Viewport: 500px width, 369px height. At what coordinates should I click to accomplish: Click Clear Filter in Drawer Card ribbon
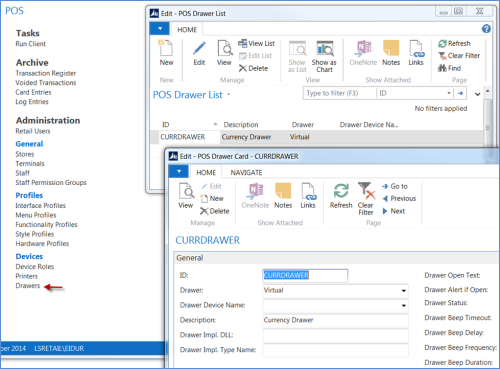[366, 199]
